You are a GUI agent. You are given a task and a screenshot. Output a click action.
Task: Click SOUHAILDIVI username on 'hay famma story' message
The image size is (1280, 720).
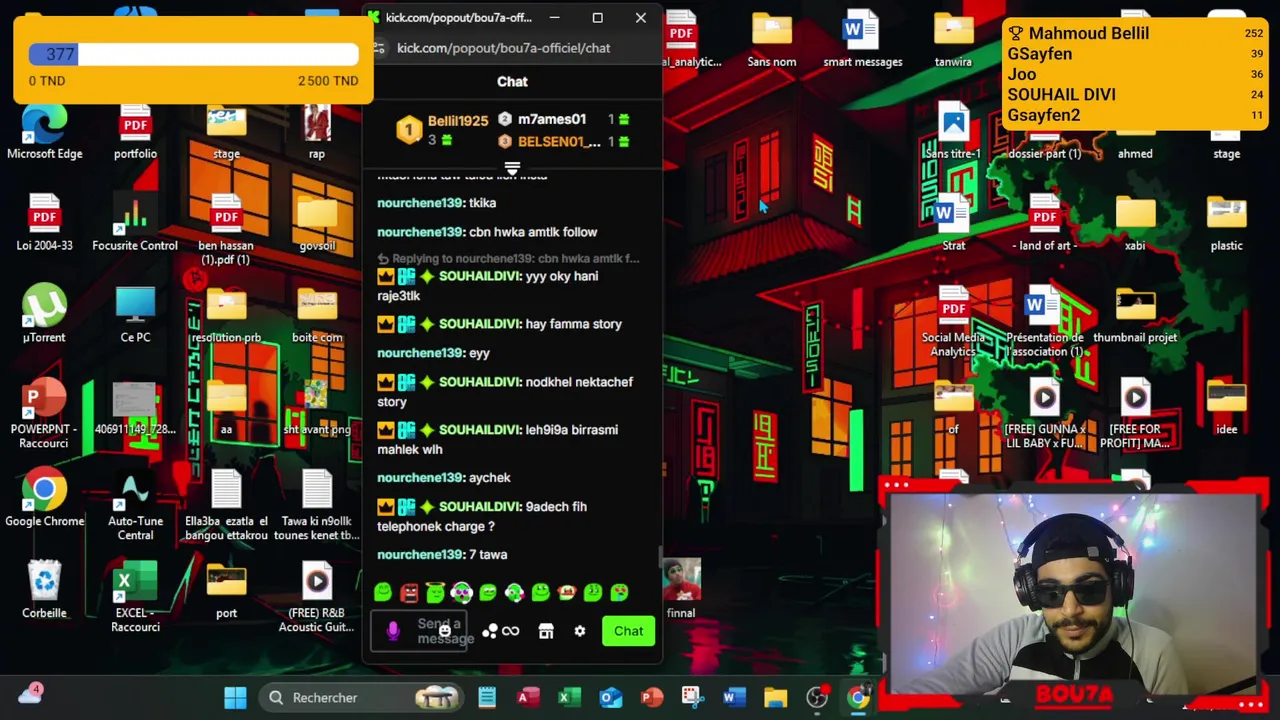click(x=479, y=324)
